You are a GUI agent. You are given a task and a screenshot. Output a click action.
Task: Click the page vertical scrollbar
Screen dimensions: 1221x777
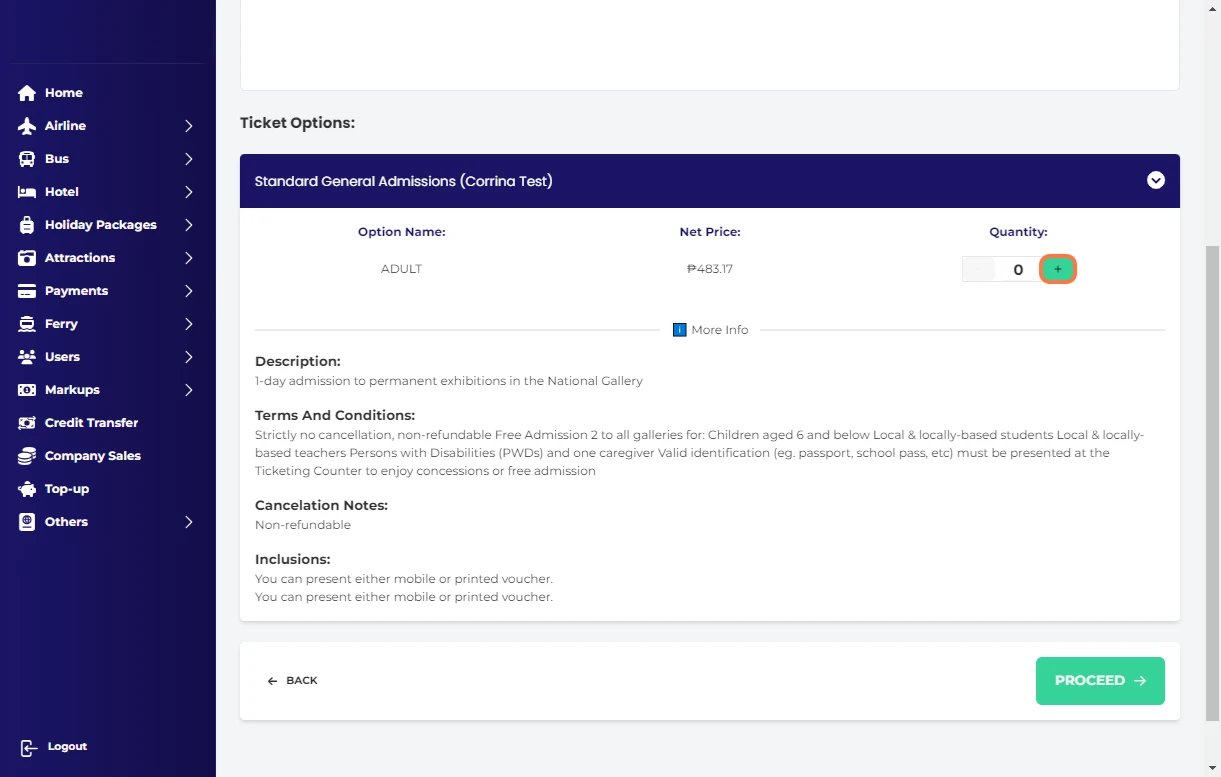[1213, 480]
